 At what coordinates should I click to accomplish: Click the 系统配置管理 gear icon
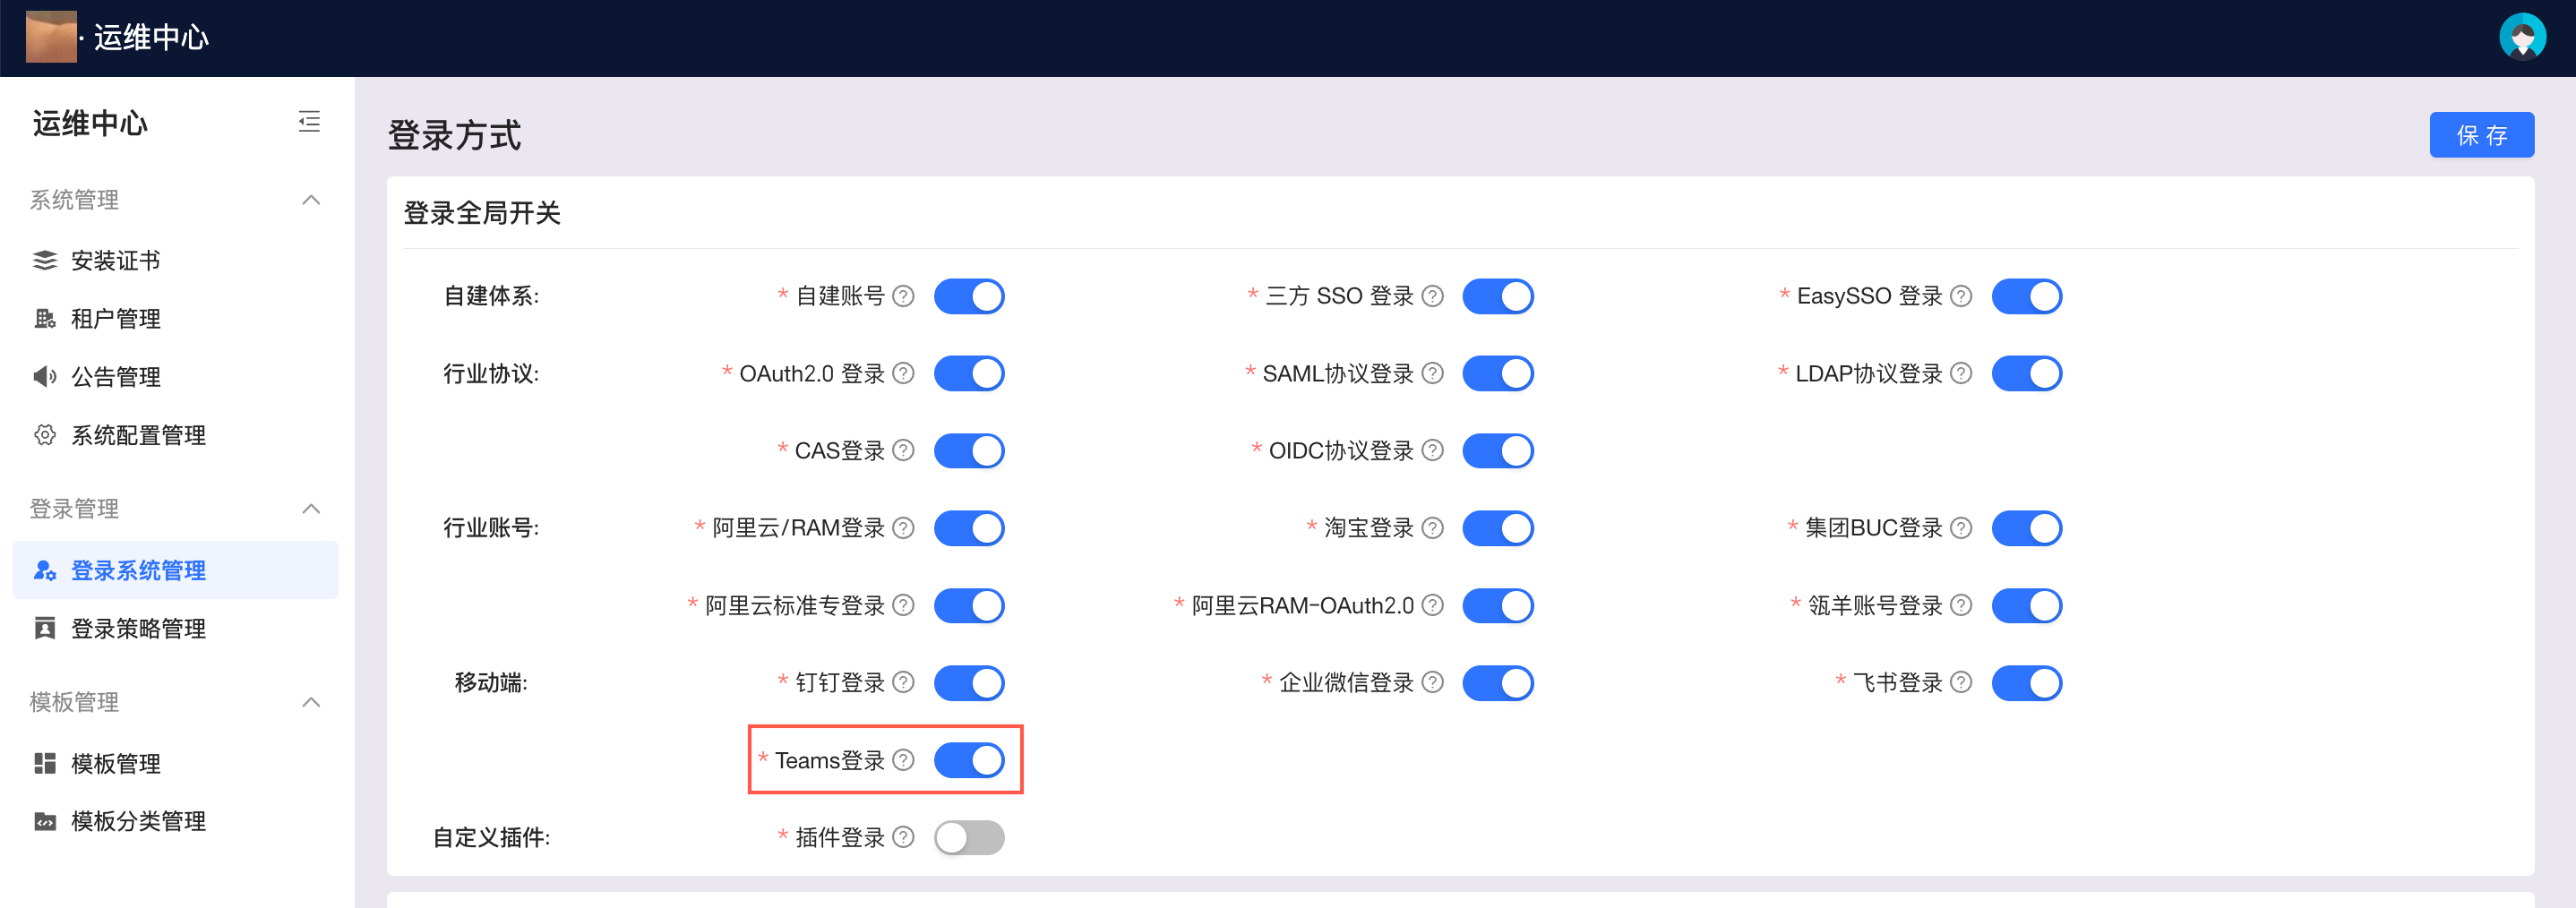click(45, 435)
